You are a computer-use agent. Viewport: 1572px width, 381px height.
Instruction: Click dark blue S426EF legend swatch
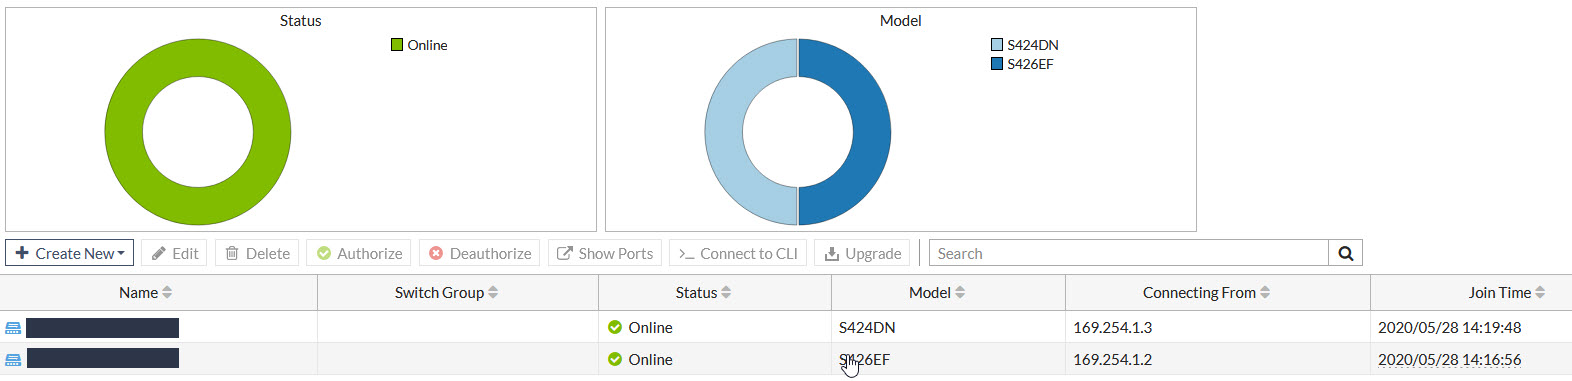[997, 64]
